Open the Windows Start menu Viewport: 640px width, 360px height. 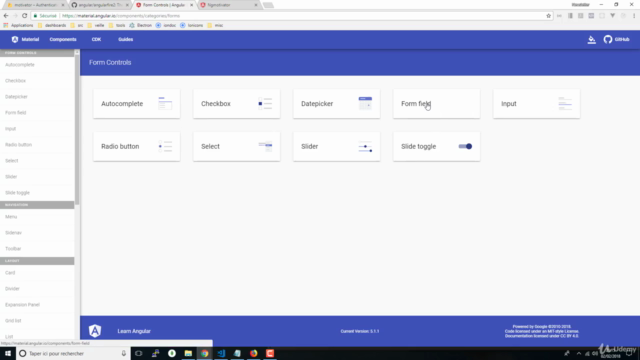pyautogui.click(x=8, y=353)
